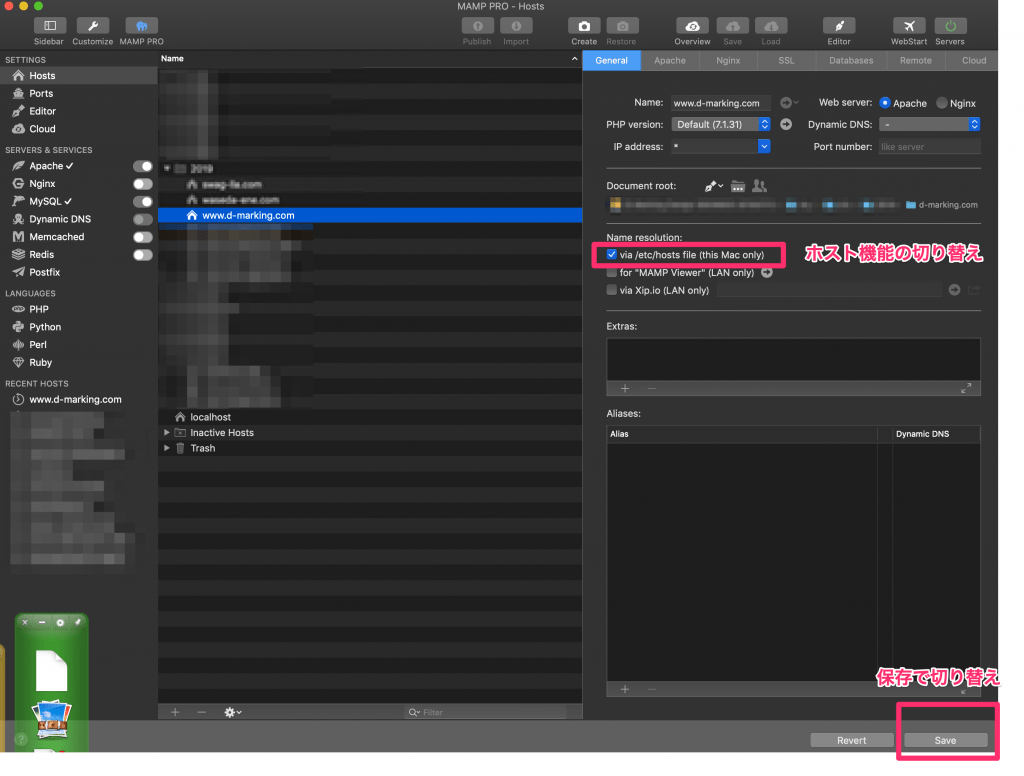Screen dimensions: 1024x776
Task: Expand the Trash group
Action: click(x=167, y=448)
